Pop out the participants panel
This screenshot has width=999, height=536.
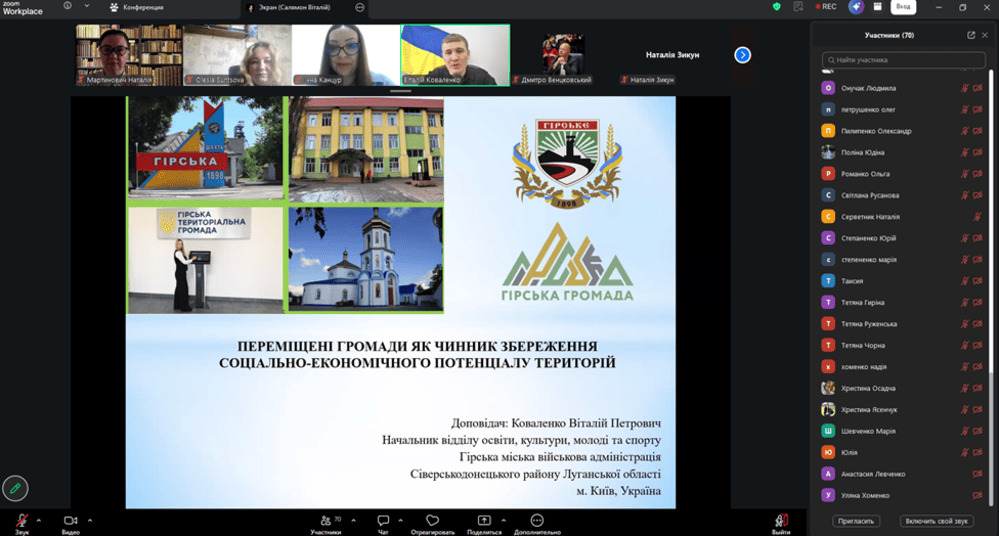[970, 35]
